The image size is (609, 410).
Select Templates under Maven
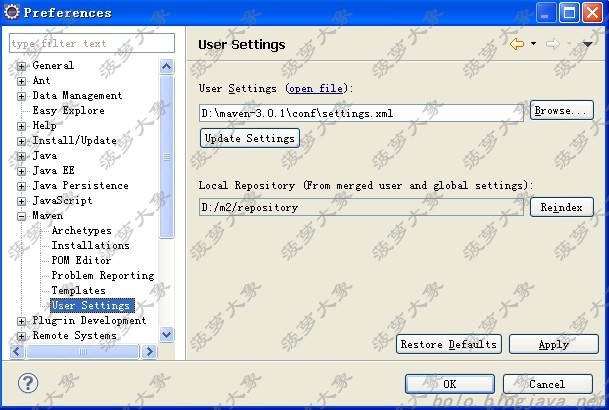click(78, 290)
